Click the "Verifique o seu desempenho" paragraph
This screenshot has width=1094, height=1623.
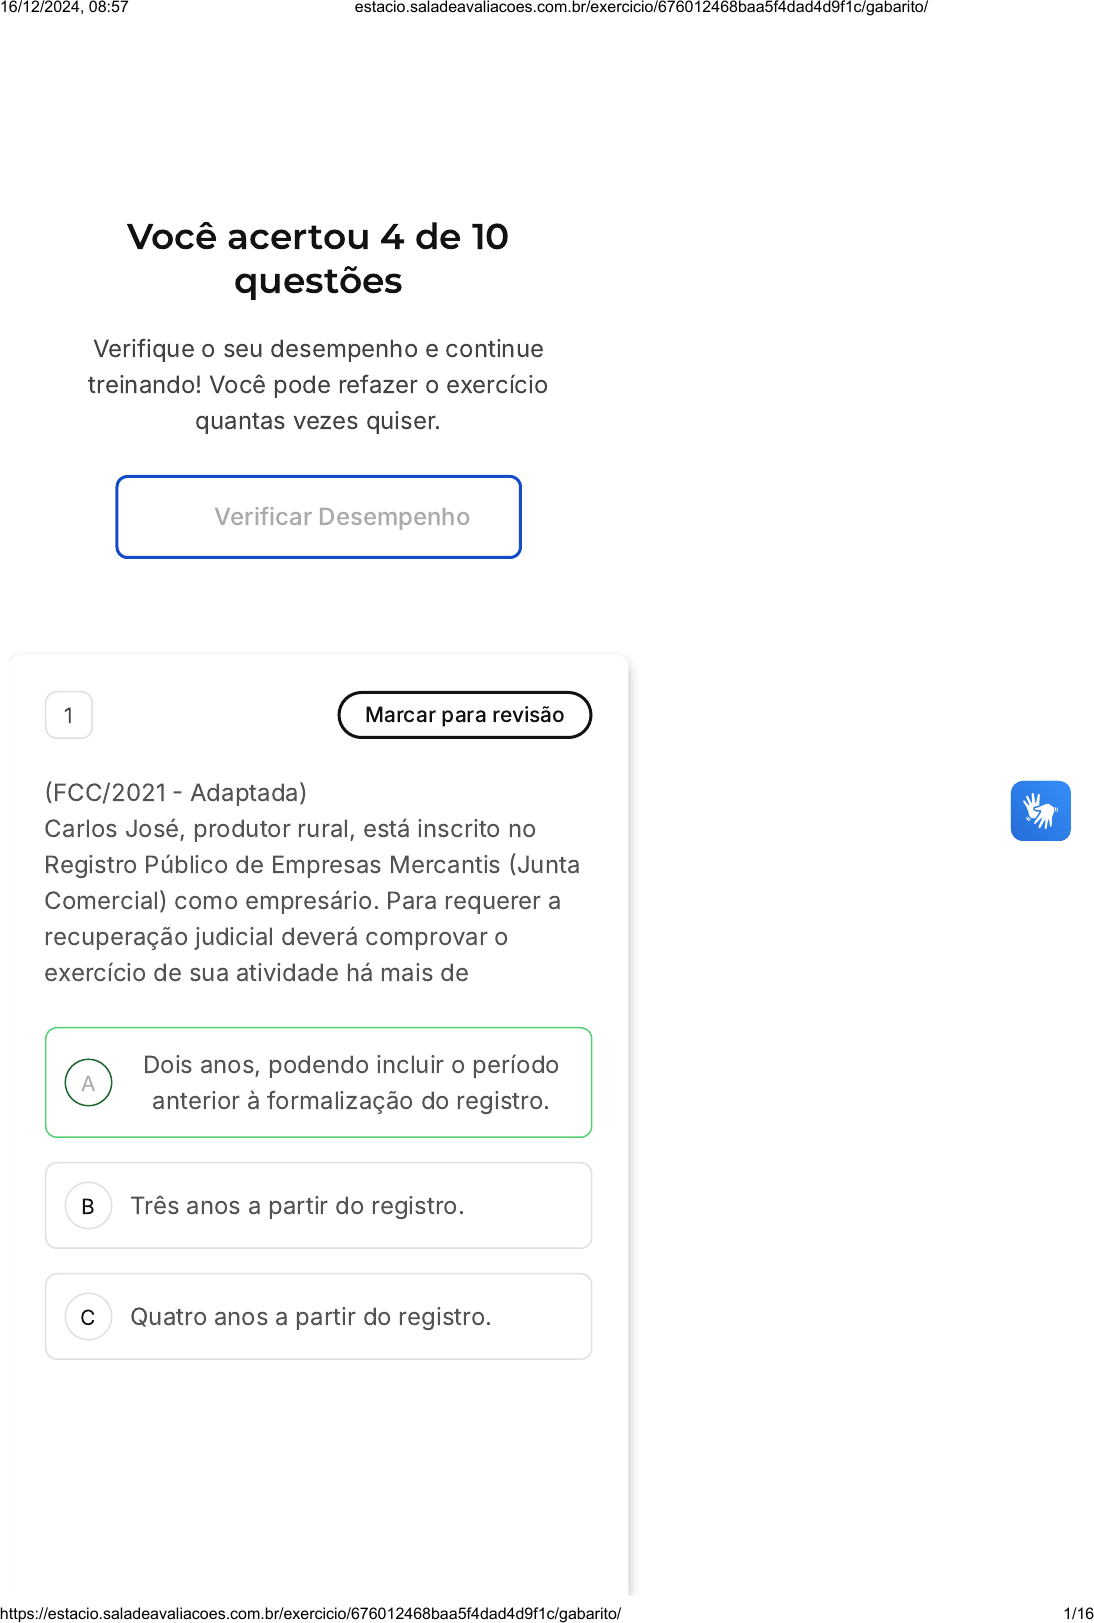click(318, 384)
